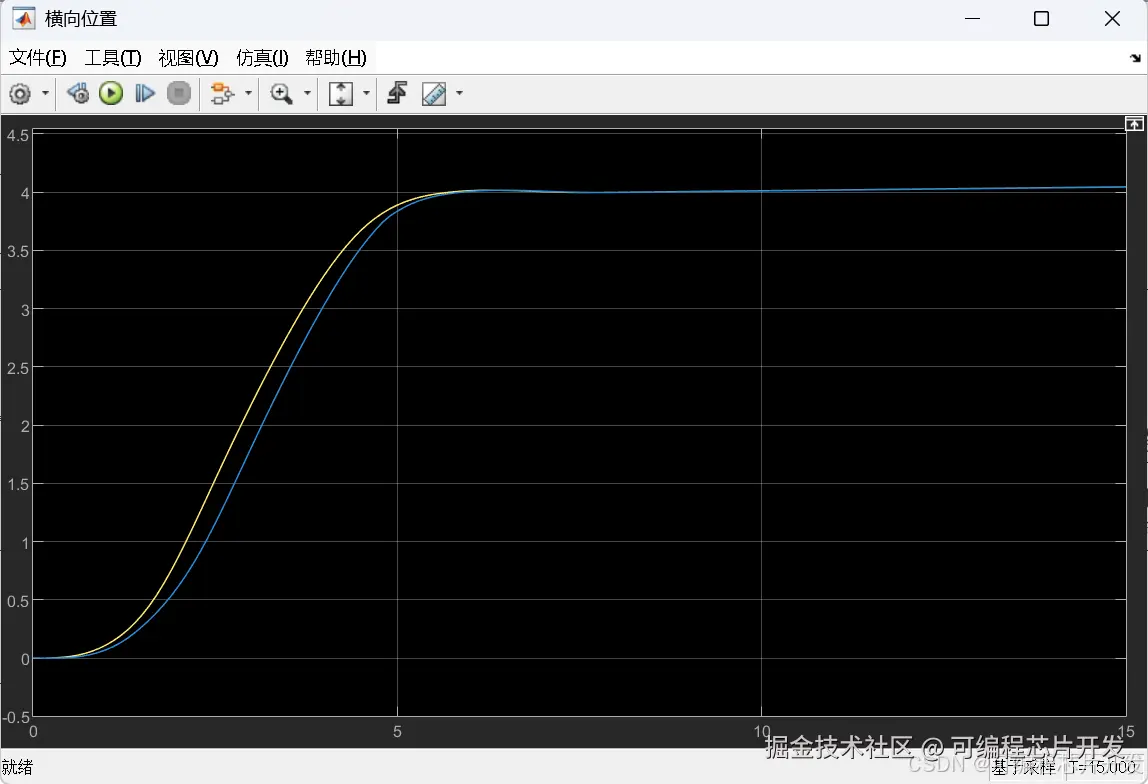1148x784 pixels.
Task: Open the scope configuration properties gear
Action: pos(20,94)
